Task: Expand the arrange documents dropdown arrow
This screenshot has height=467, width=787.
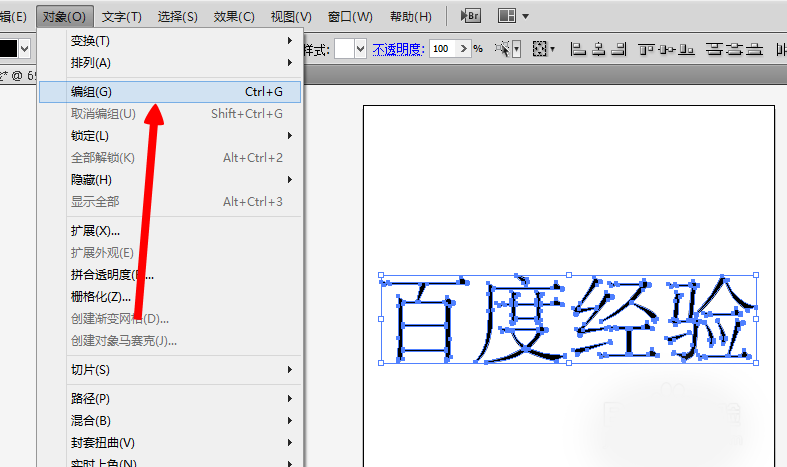Action: coord(526,17)
